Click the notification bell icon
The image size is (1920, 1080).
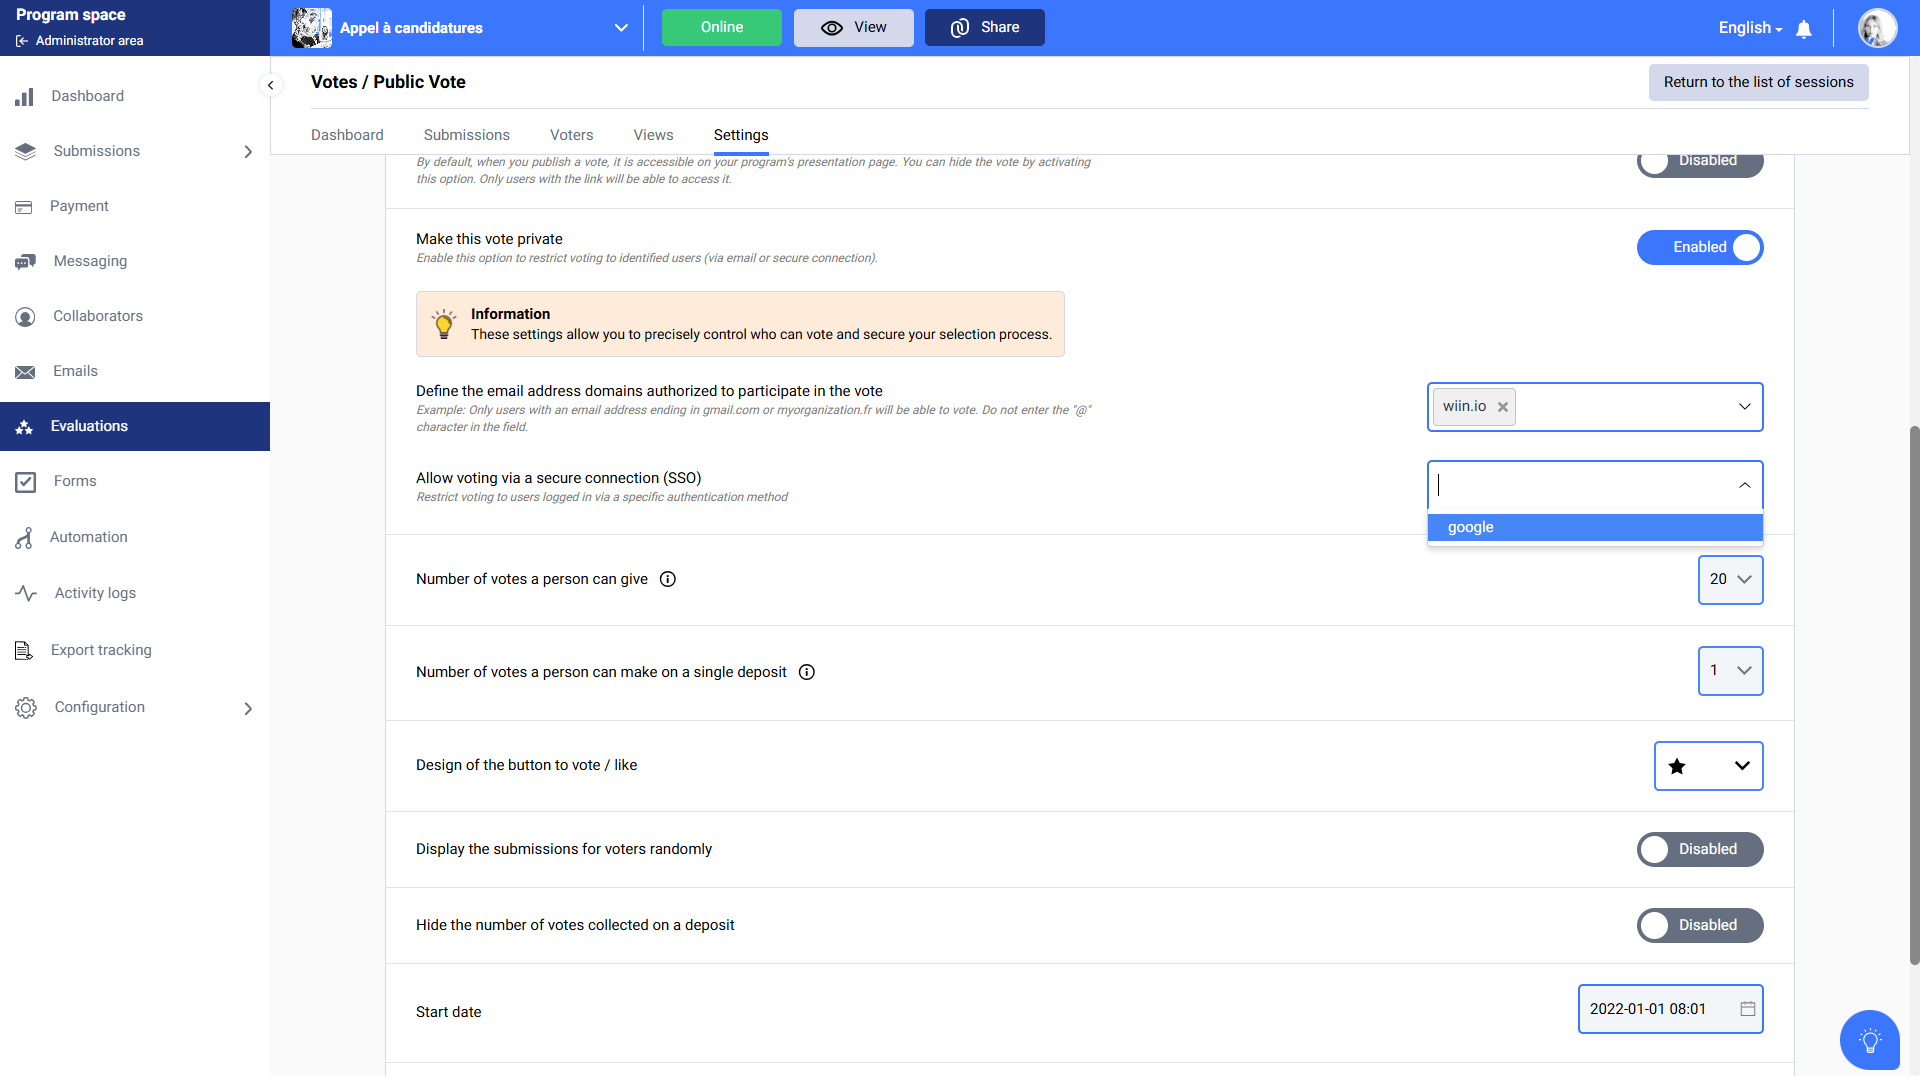click(1804, 29)
